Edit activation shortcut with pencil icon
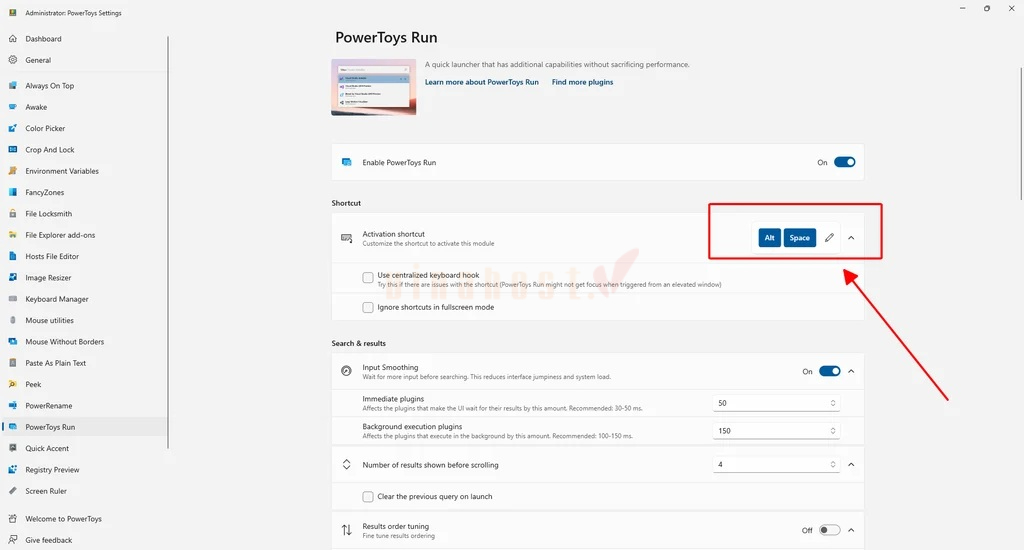This screenshot has width=1024, height=550. pyautogui.click(x=829, y=238)
